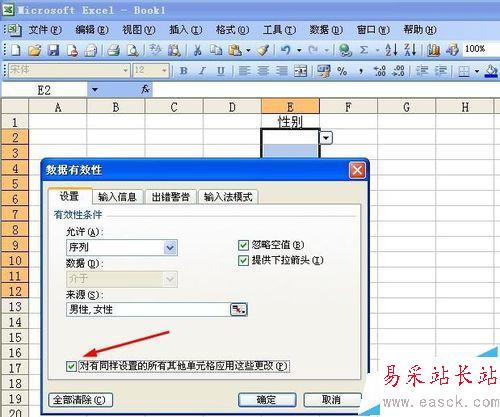500x417 pixels.
Task: Click the Copy icon
Action: [x=216, y=50]
